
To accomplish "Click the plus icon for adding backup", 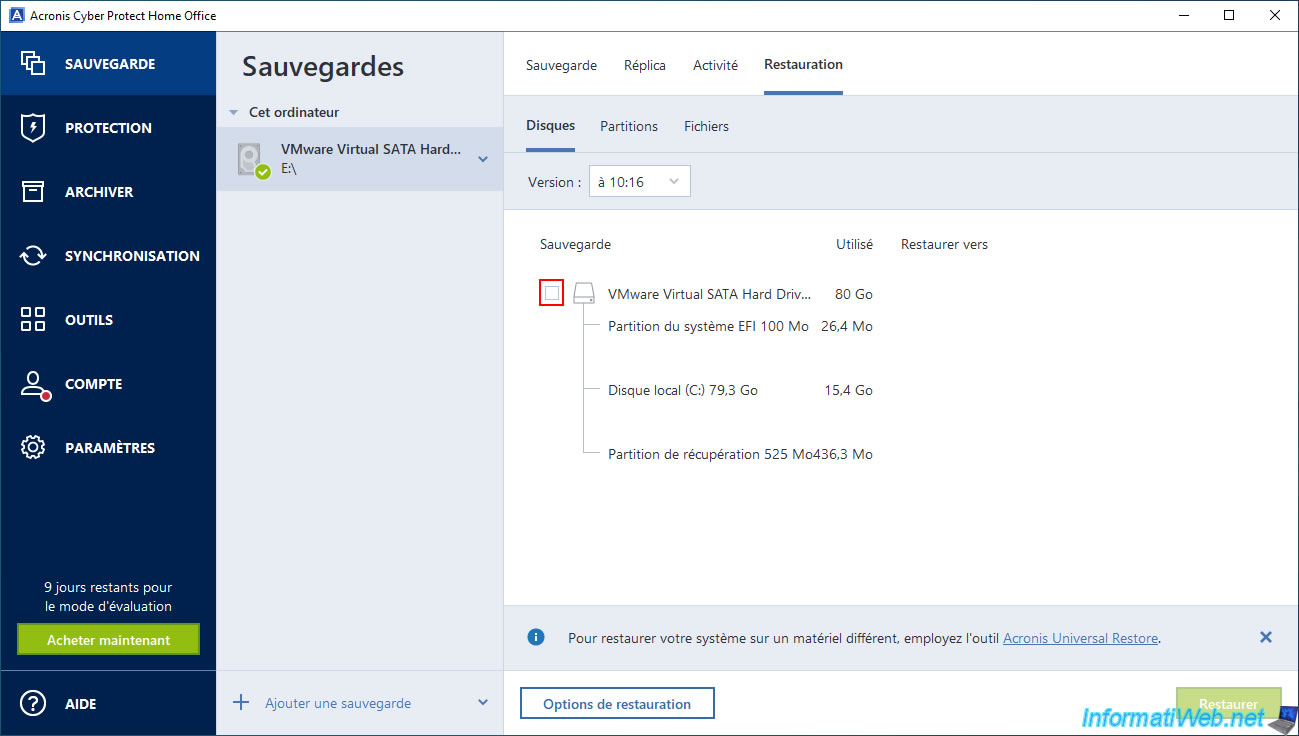I will (241, 702).
